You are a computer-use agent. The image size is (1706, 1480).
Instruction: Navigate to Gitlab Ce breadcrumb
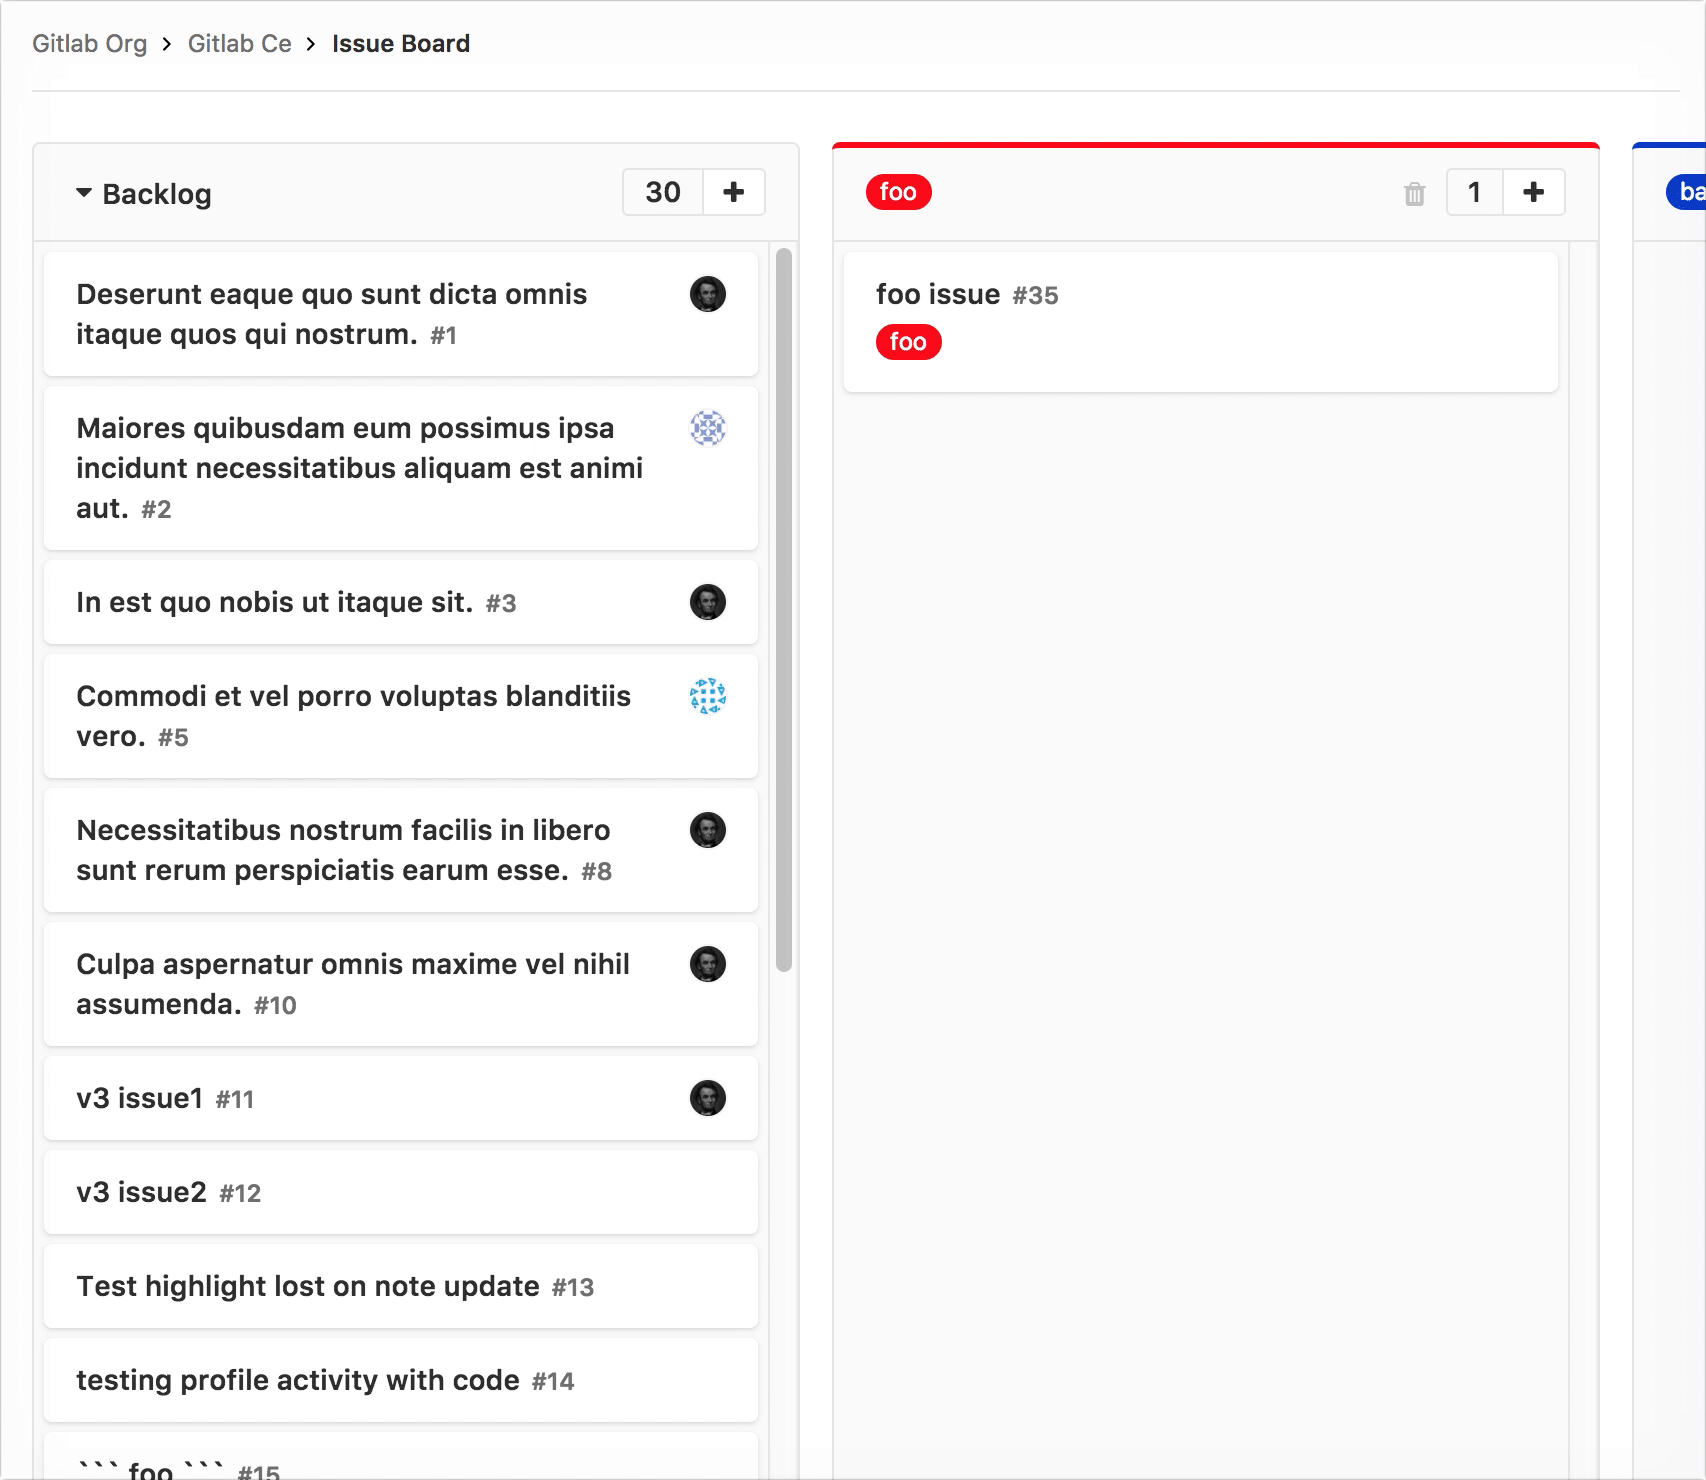pyautogui.click(x=239, y=44)
